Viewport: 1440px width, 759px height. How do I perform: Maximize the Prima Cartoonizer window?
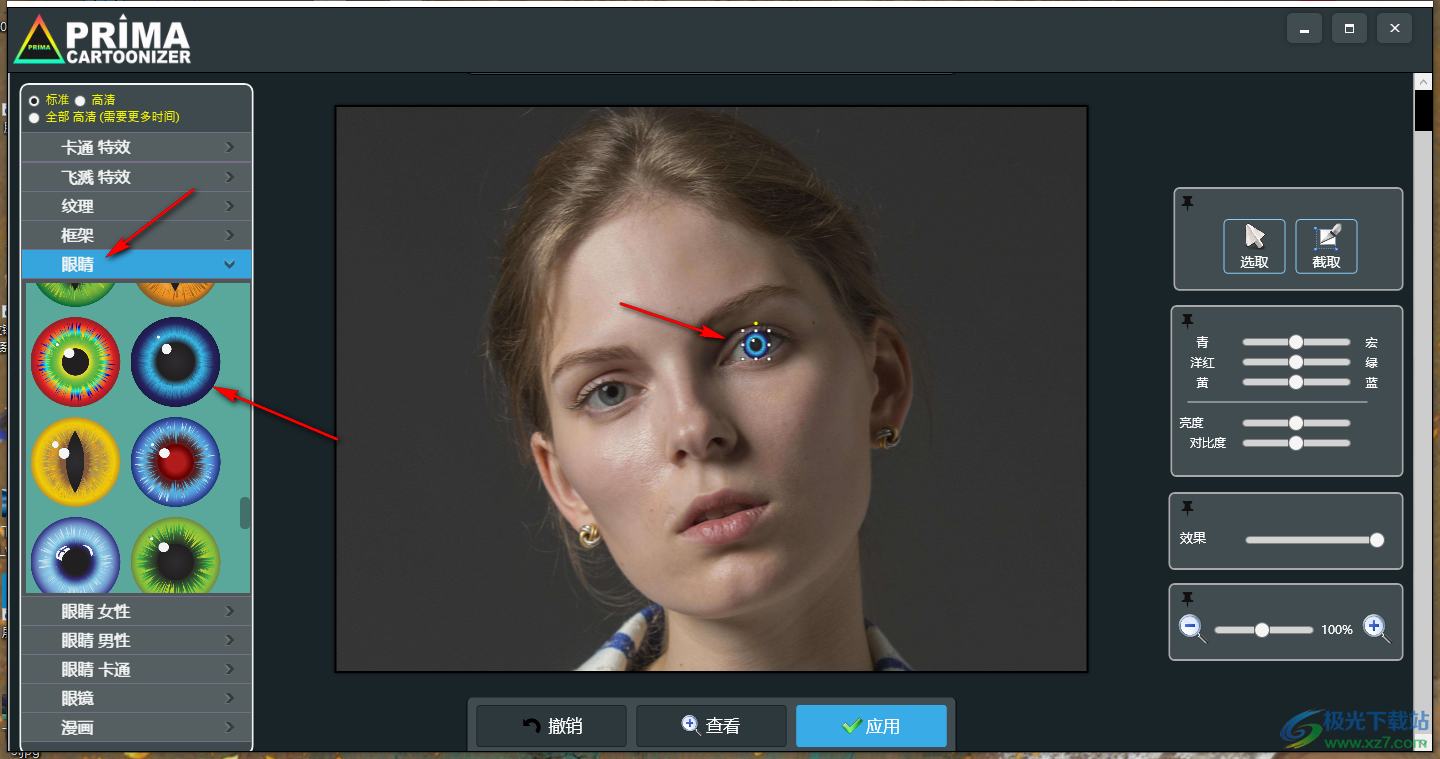point(1349,29)
